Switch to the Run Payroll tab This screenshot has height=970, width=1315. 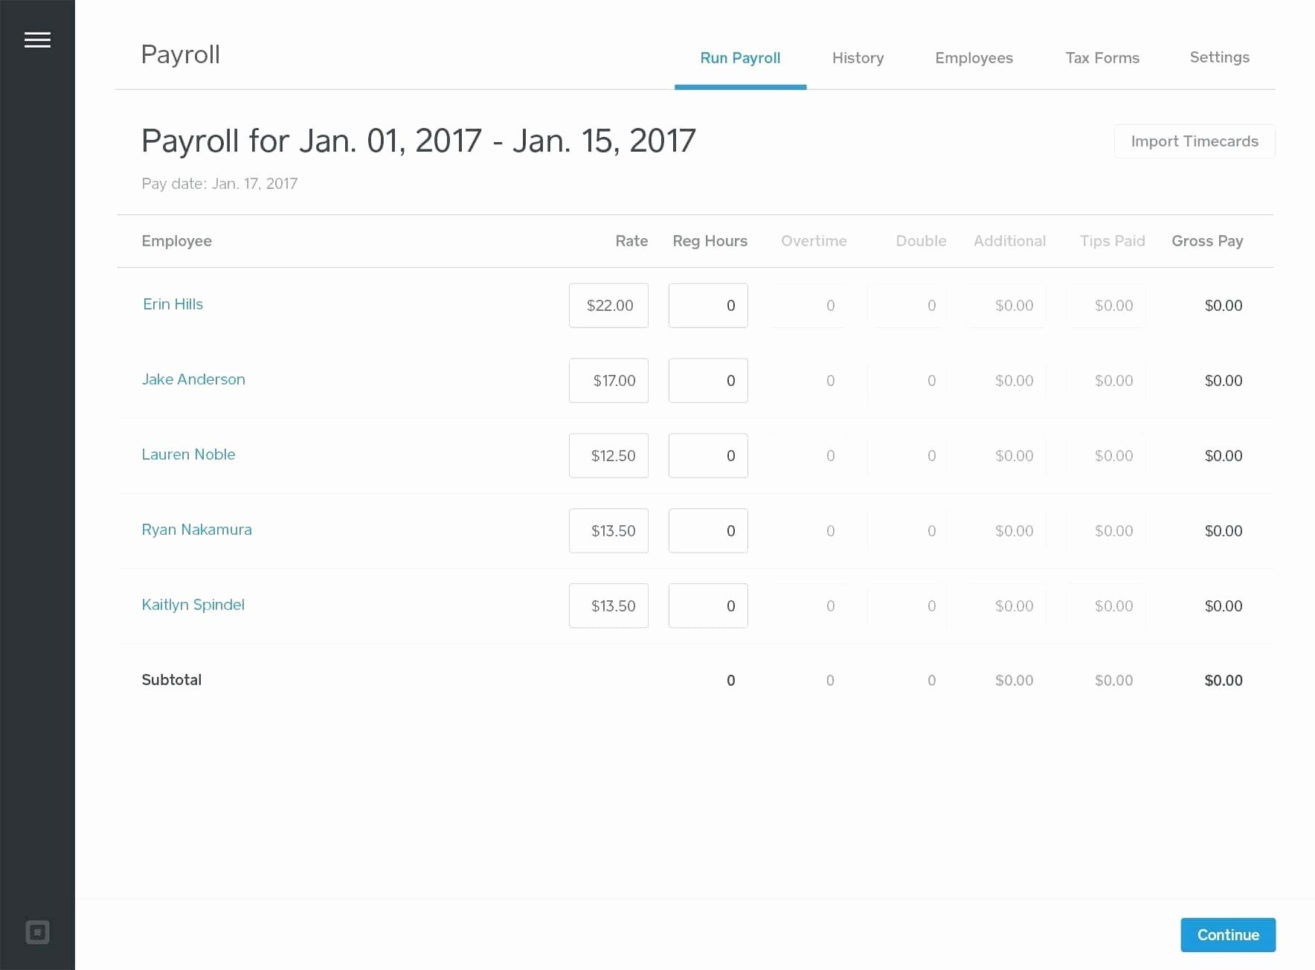740,58
